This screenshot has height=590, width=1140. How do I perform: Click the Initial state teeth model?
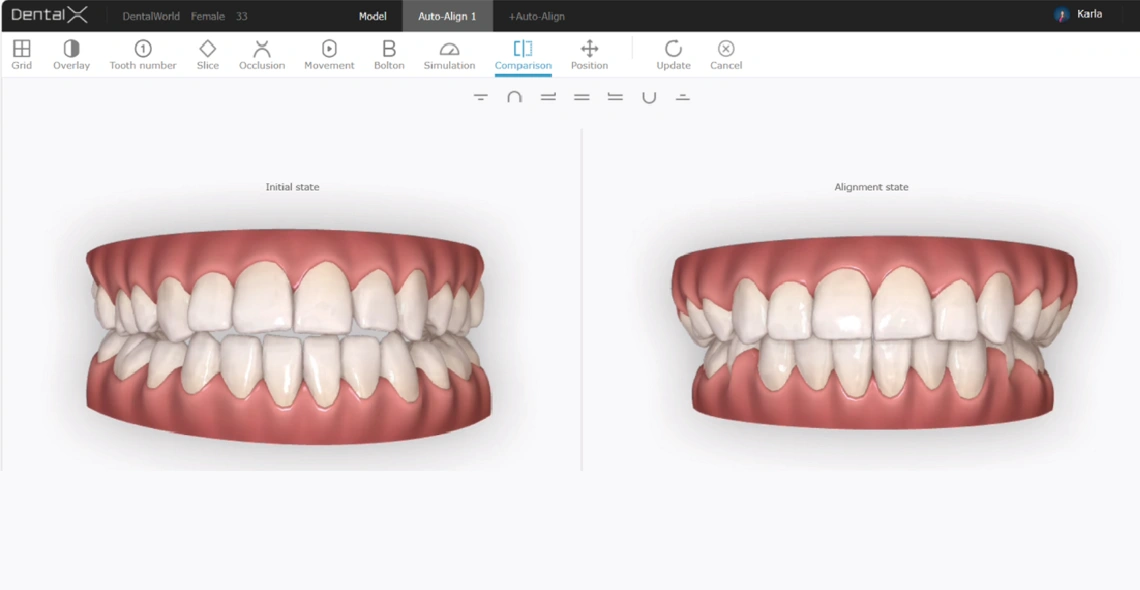pyautogui.click(x=289, y=335)
